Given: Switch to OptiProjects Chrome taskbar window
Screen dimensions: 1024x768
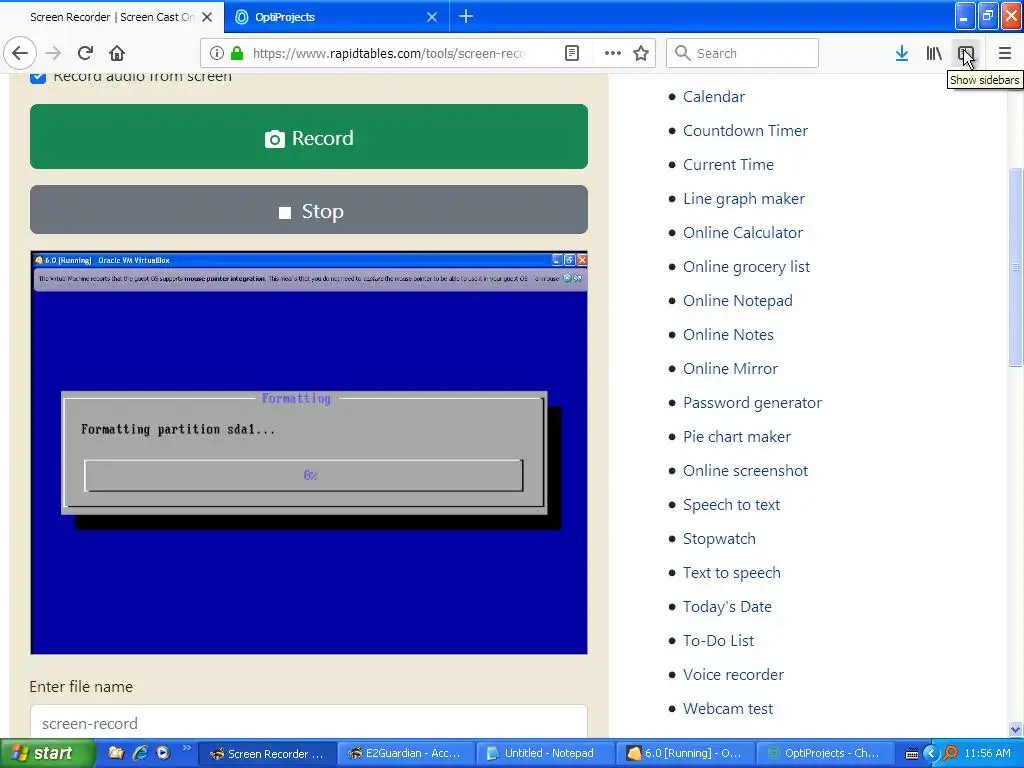Looking at the screenshot, I should 824,753.
